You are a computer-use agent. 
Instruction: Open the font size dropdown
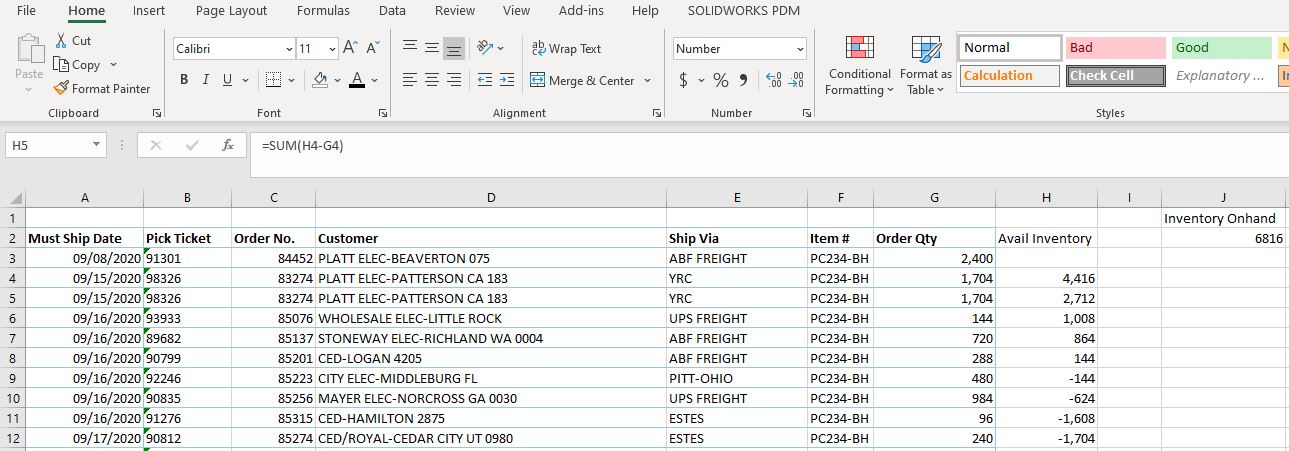pos(332,48)
